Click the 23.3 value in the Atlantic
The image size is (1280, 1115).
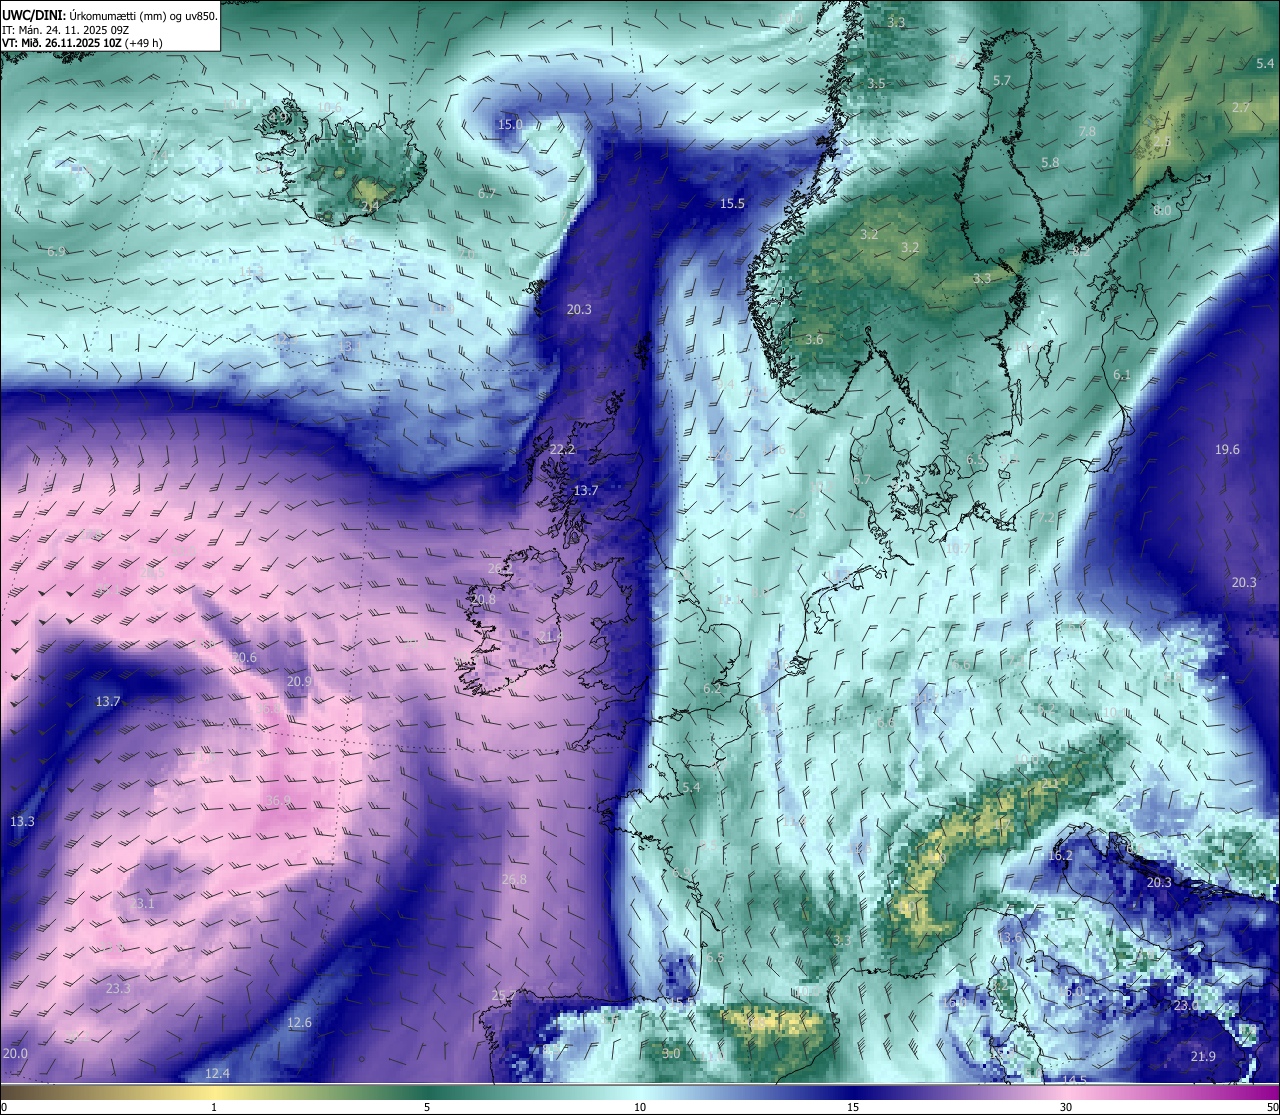tap(117, 988)
